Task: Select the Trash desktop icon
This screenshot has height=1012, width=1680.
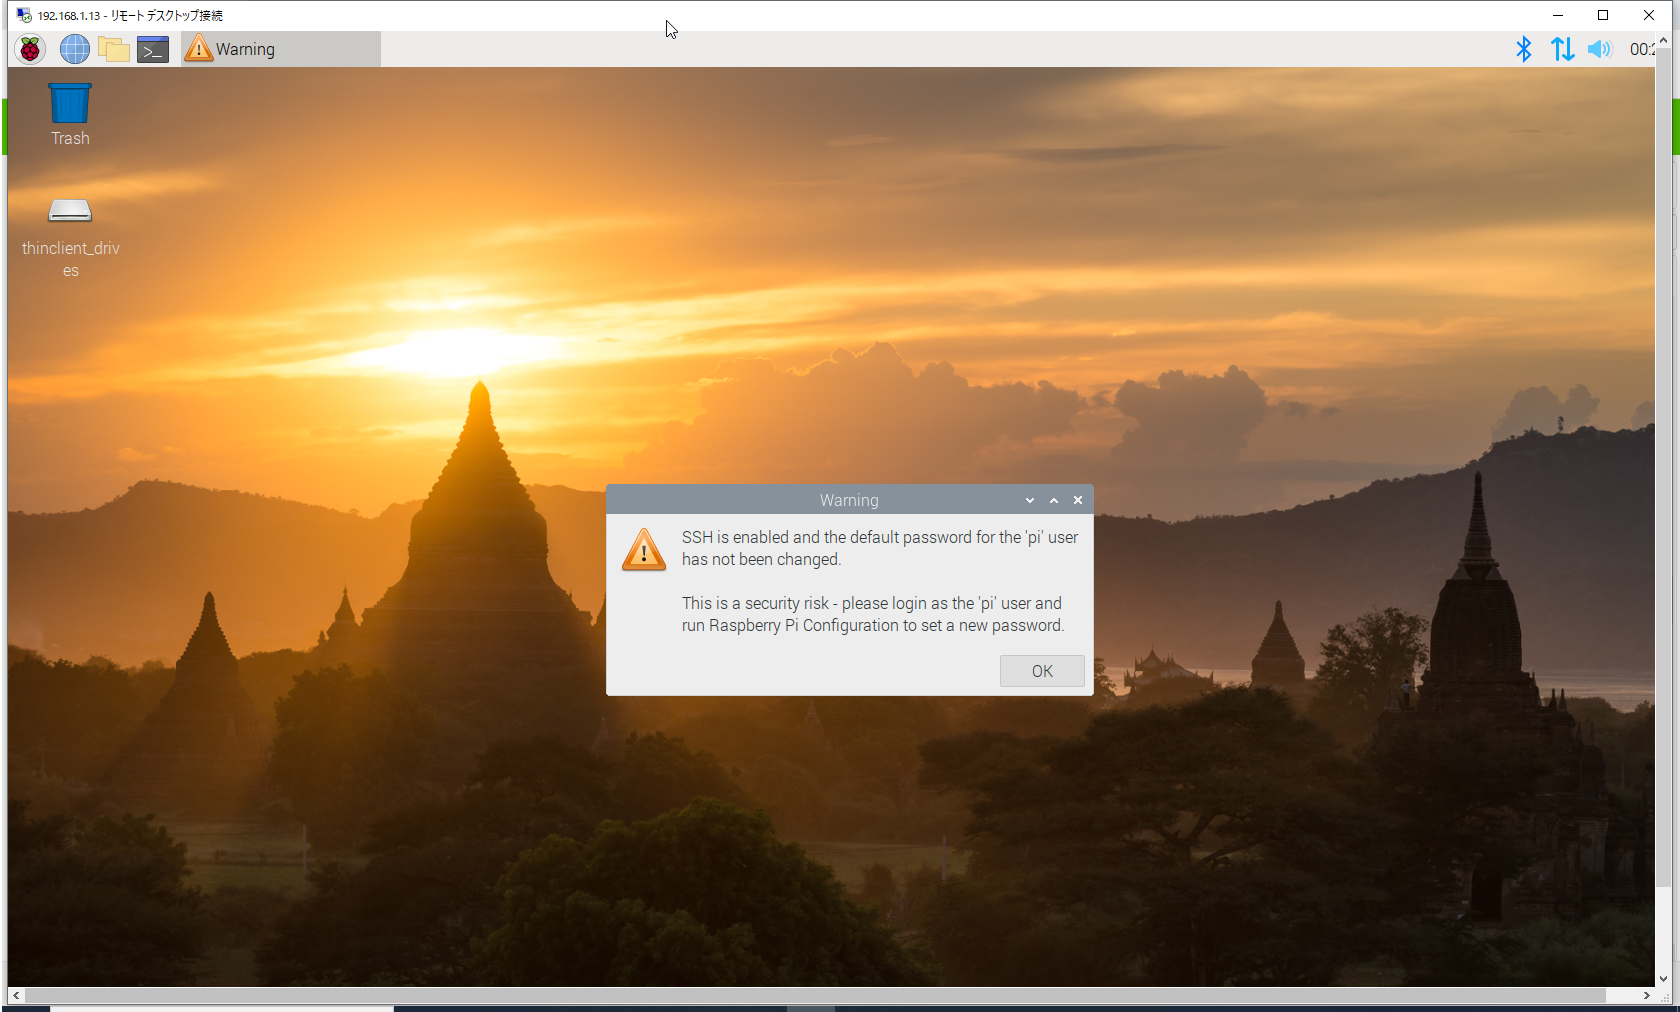Action: pos(70,115)
